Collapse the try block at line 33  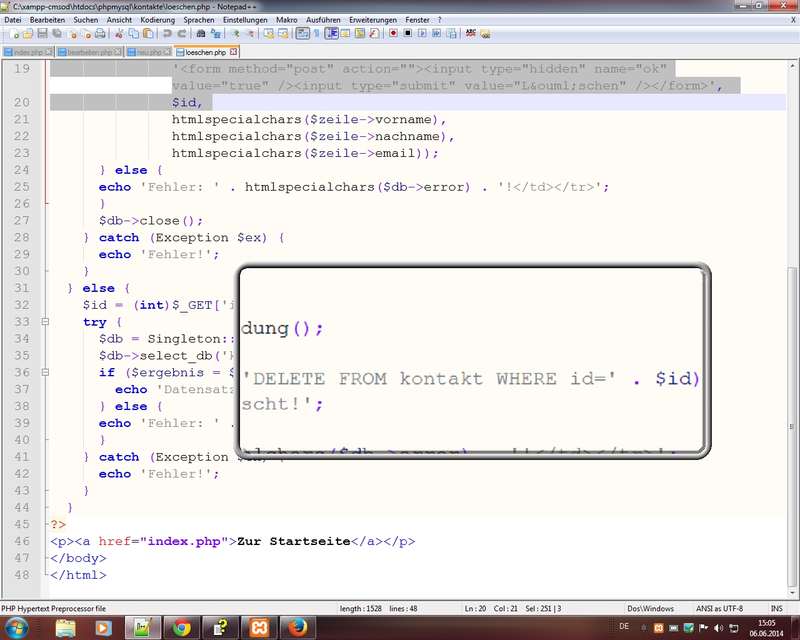(45, 322)
